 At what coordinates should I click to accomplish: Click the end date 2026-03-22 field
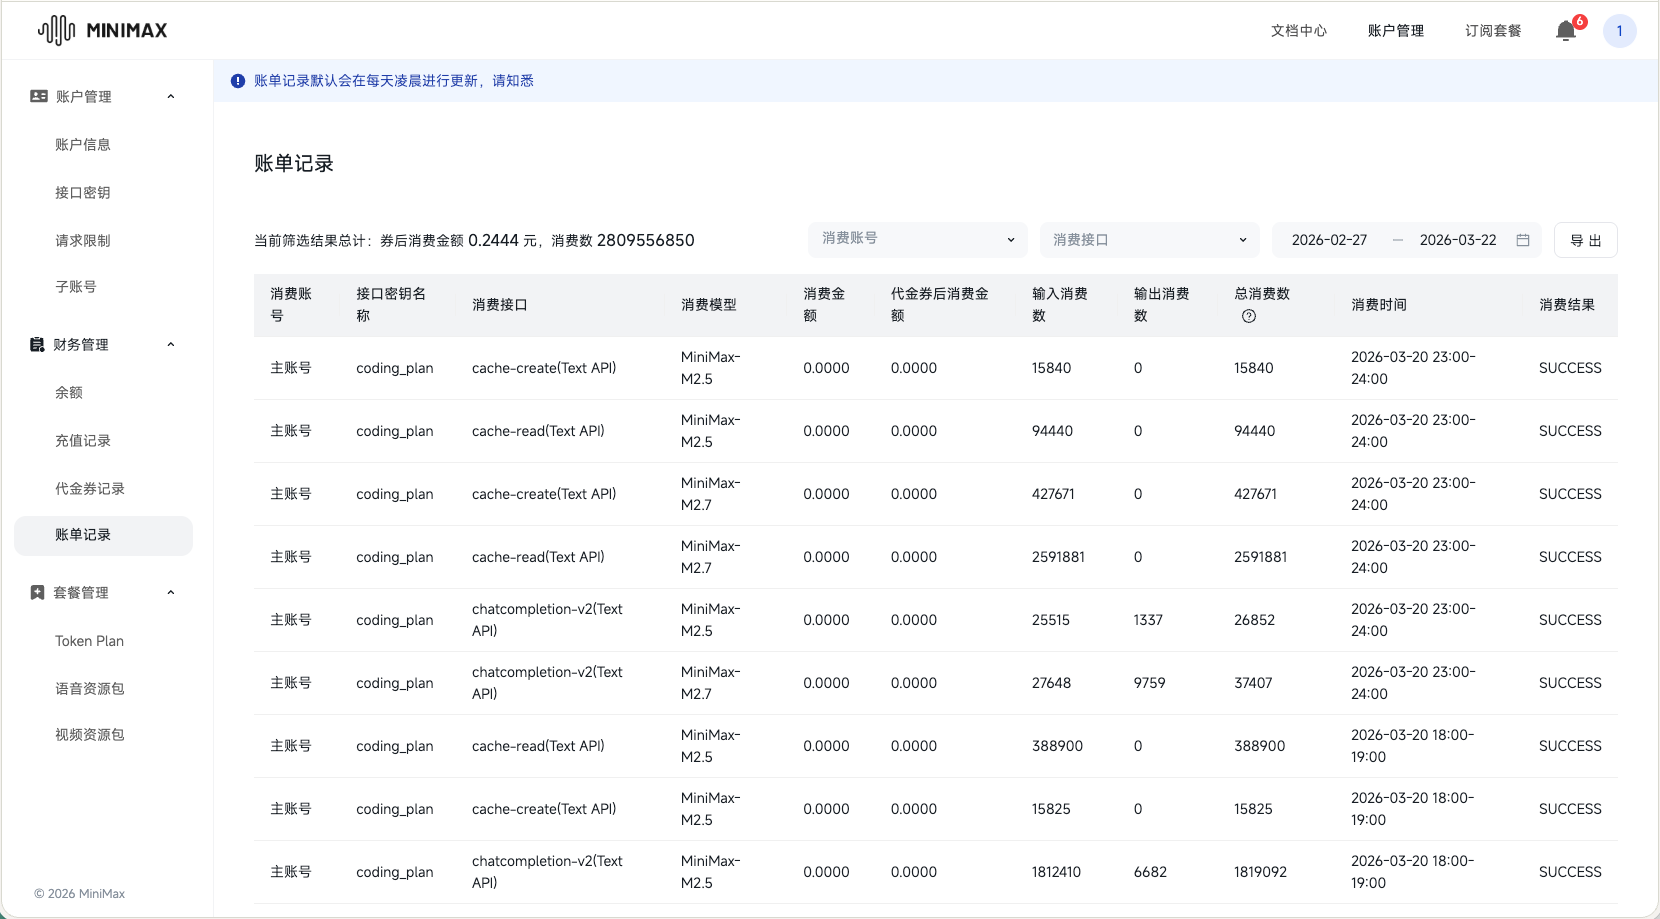click(x=1458, y=240)
